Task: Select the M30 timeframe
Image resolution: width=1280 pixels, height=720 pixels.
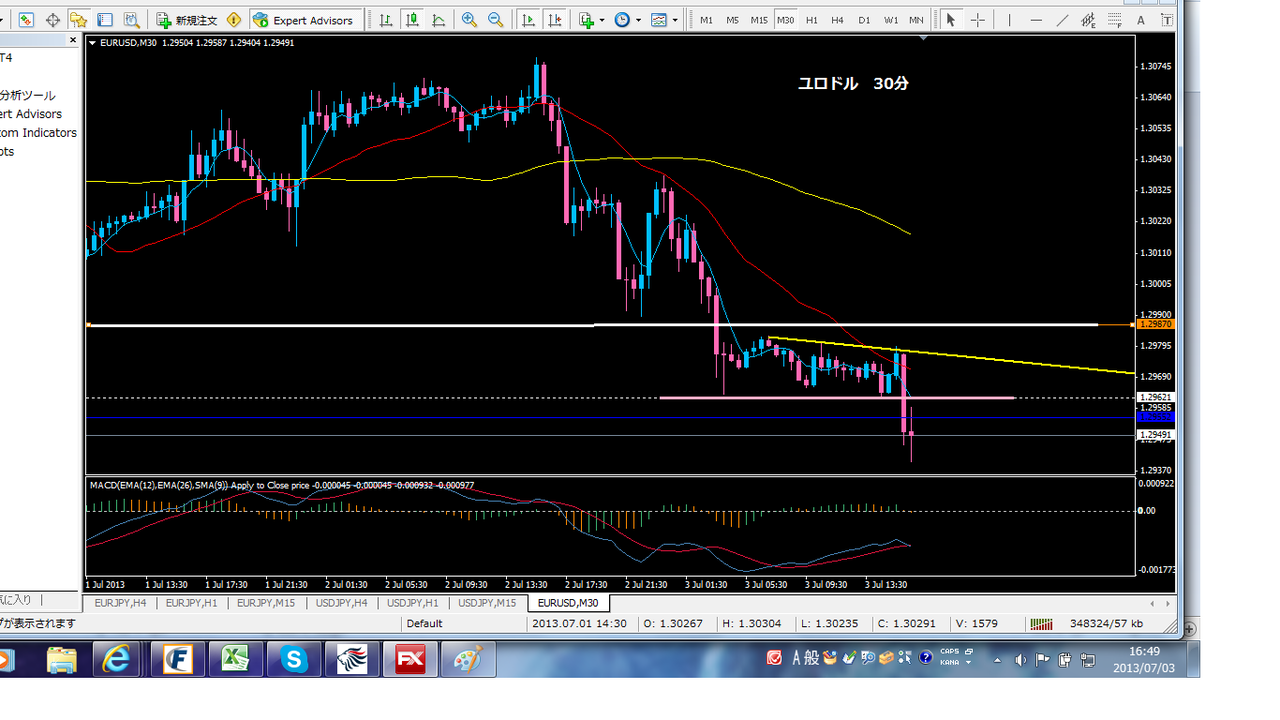Action: 785,20
